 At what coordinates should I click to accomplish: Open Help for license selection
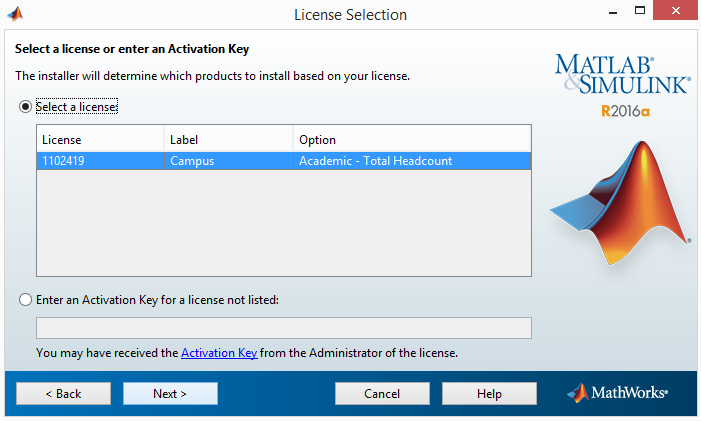[489, 393]
